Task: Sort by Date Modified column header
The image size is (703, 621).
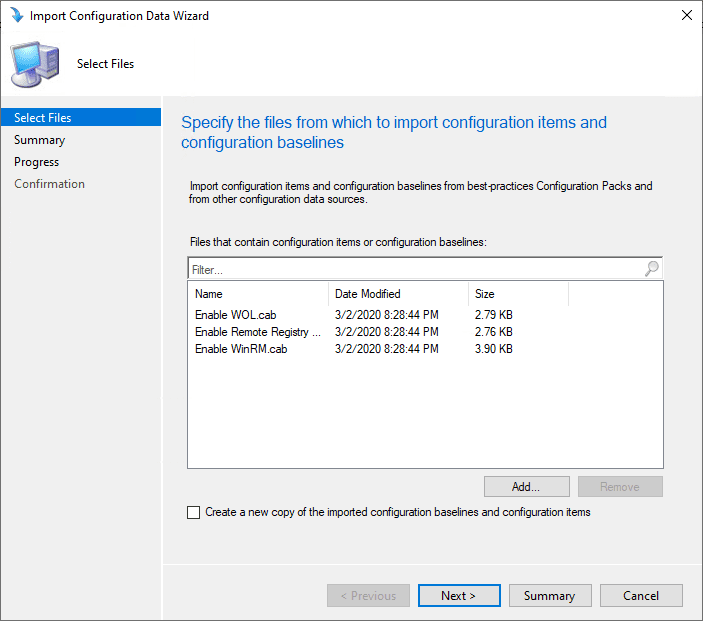Action: 399,294
